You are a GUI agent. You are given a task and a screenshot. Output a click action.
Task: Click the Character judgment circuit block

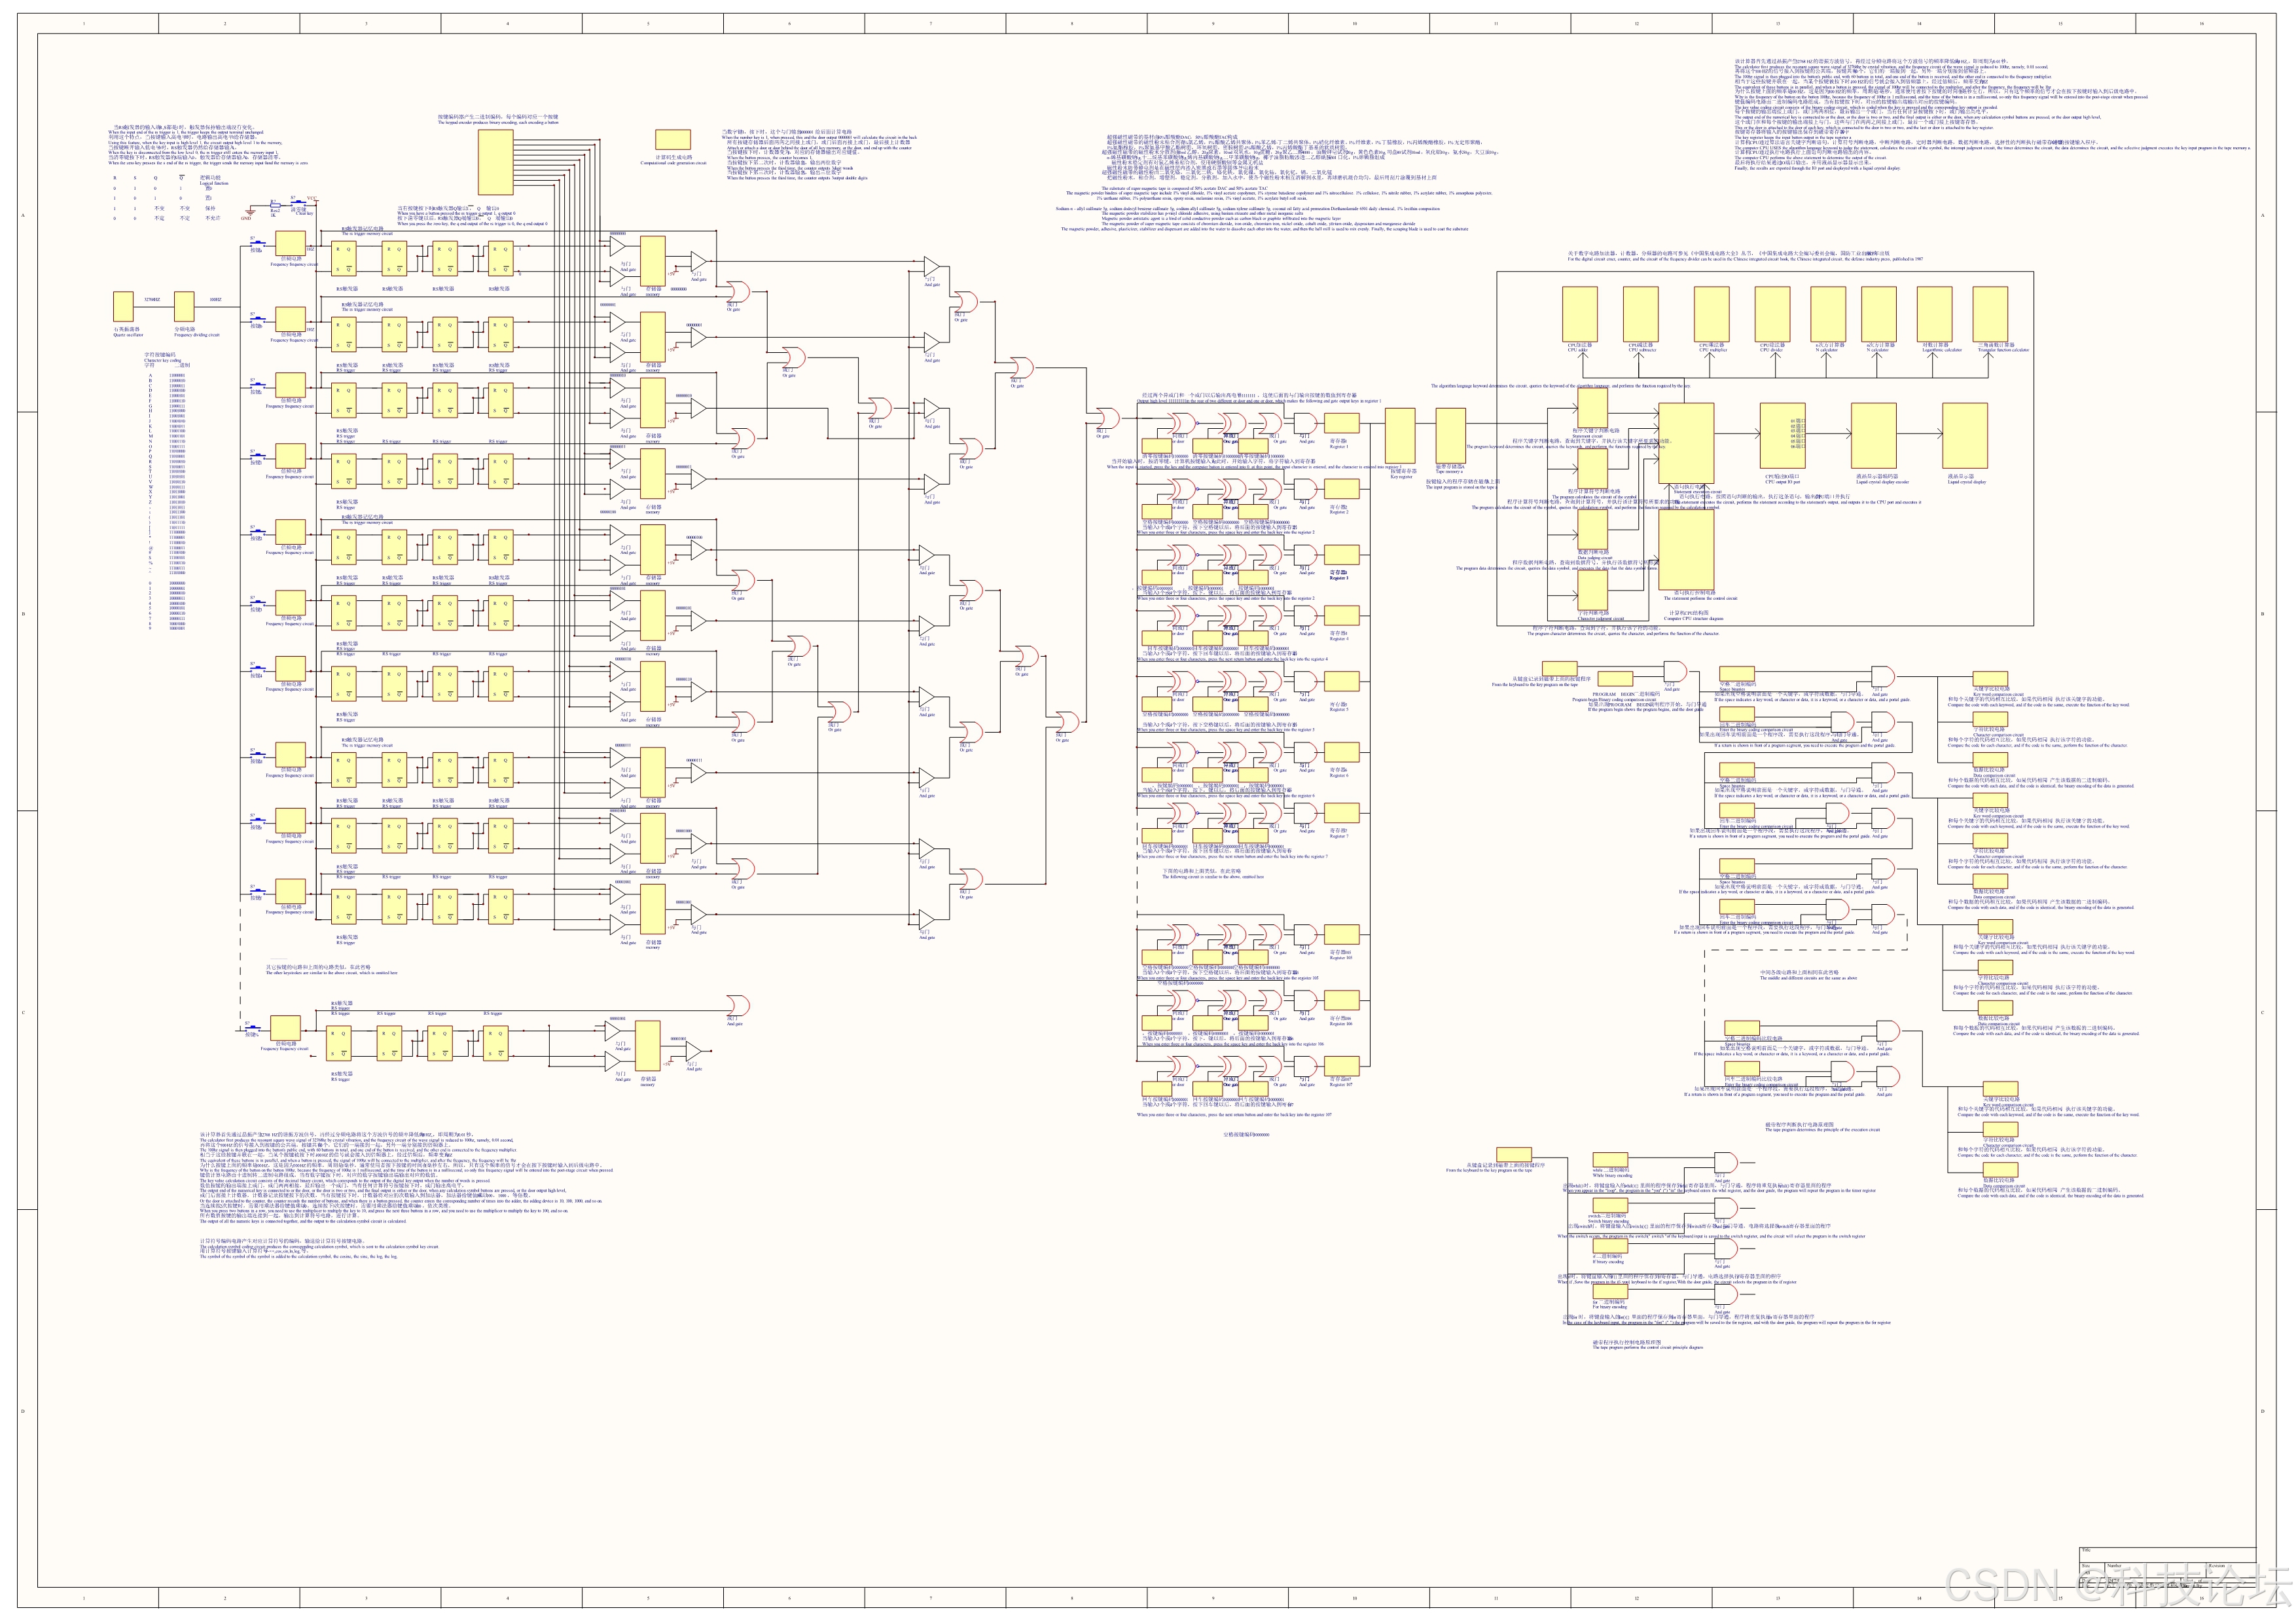click(x=1594, y=592)
